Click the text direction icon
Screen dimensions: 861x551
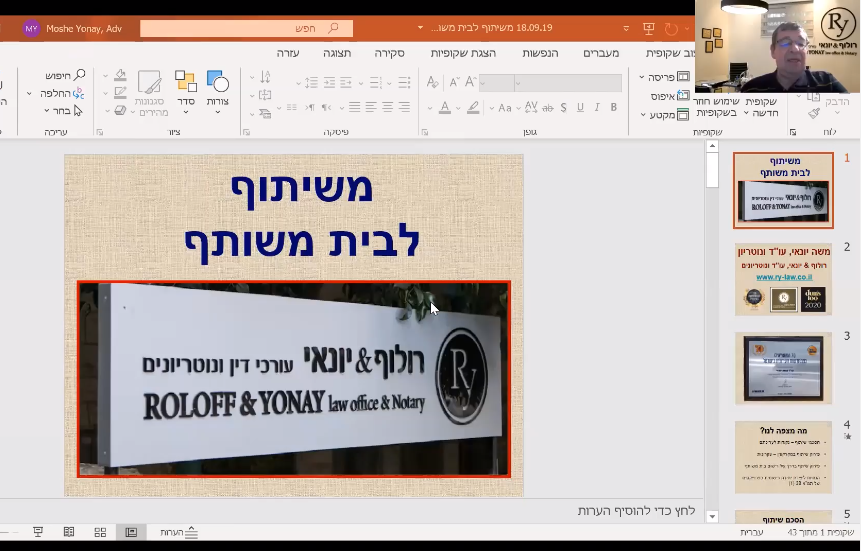[265, 77]
